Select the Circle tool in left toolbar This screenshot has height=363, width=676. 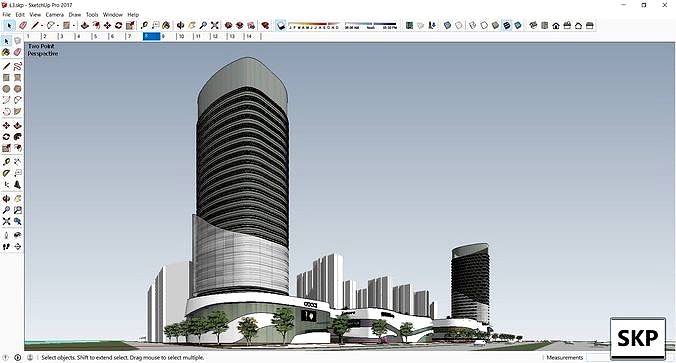6,89
